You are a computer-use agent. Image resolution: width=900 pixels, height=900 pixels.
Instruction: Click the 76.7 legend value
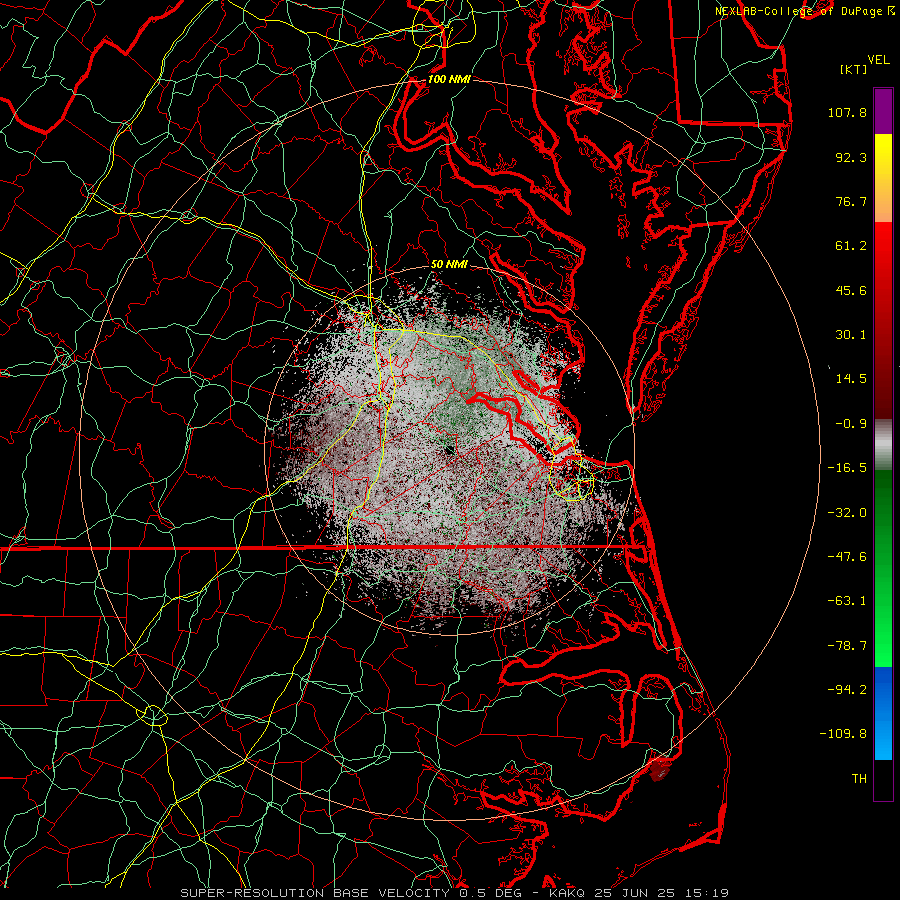851,201
